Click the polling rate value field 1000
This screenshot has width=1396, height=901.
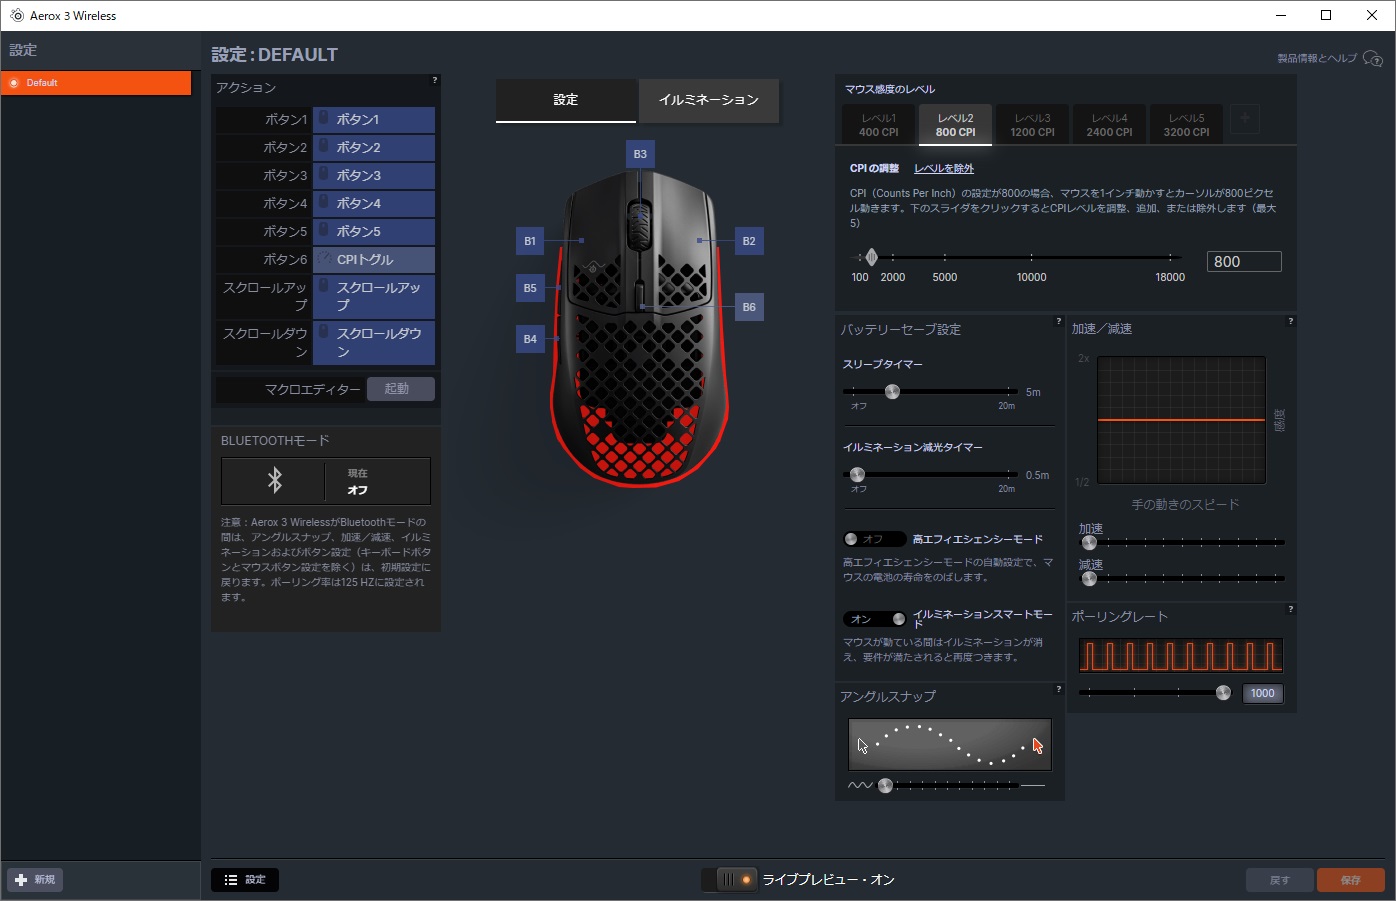point(1262,694)
